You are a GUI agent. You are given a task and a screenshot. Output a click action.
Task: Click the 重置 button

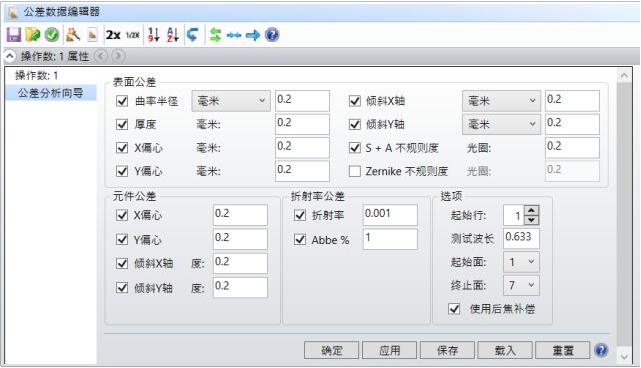pyautogui.click(x=563, y=350)
